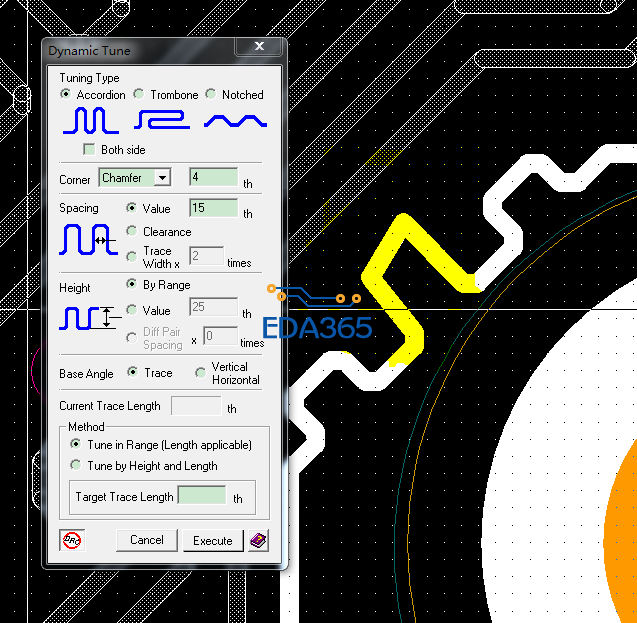Screen dimensions: 637x623
Task: Click the Execute button
Action: [x=213, y=541]
